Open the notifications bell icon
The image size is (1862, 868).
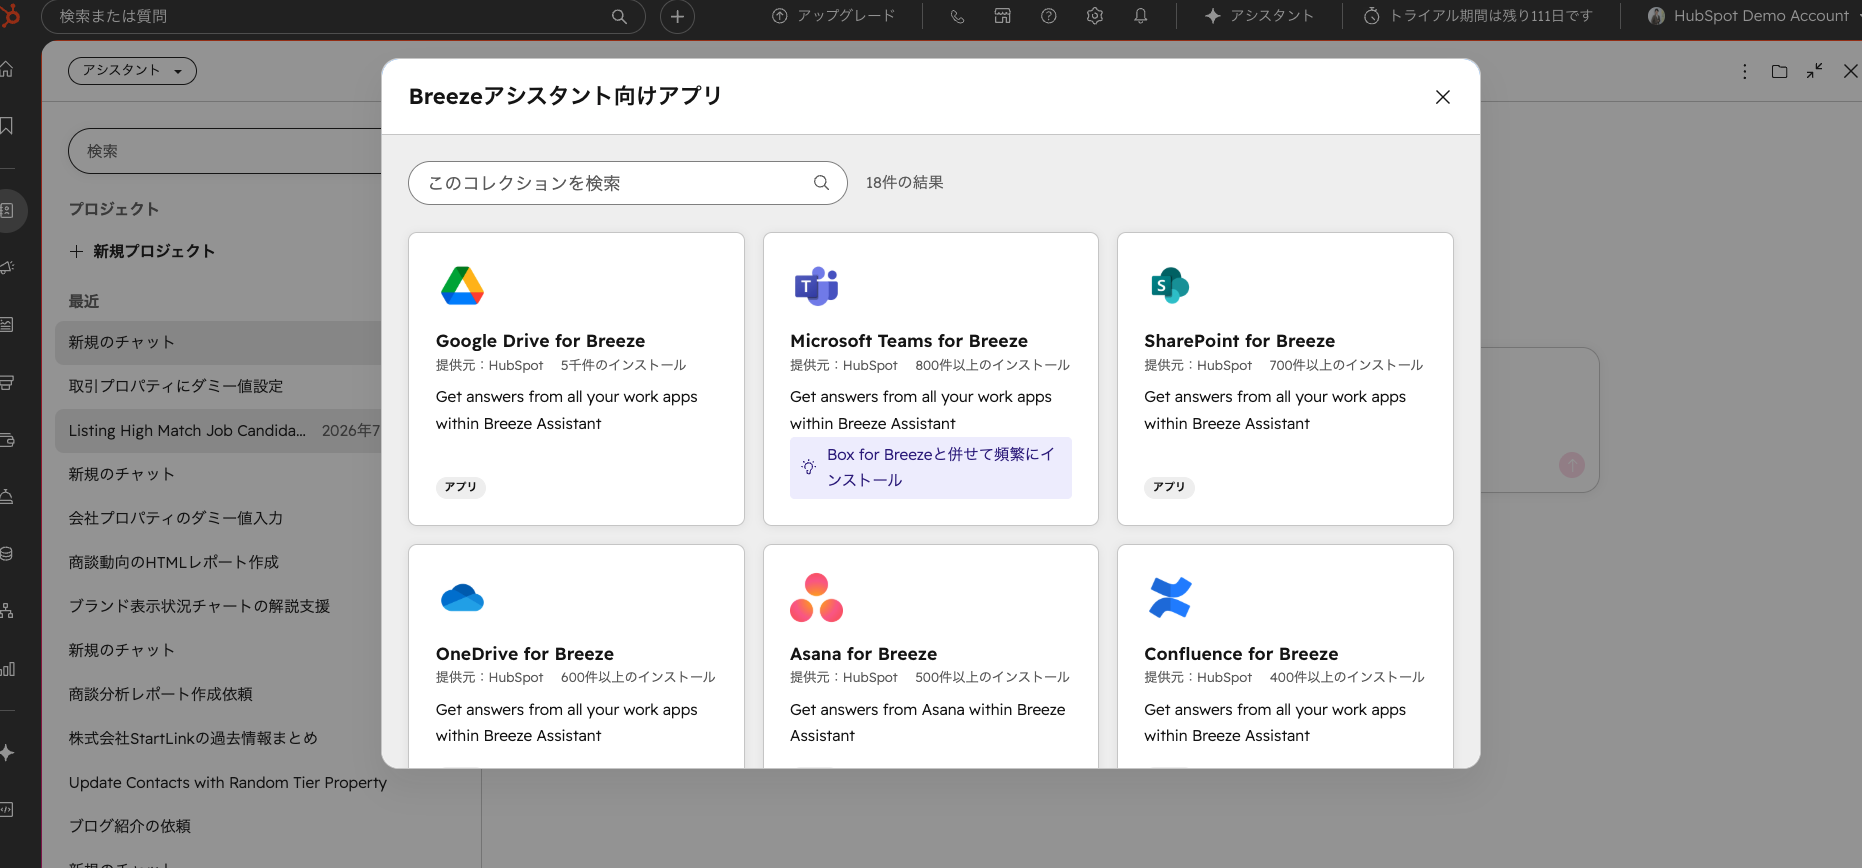point(1141,16)
